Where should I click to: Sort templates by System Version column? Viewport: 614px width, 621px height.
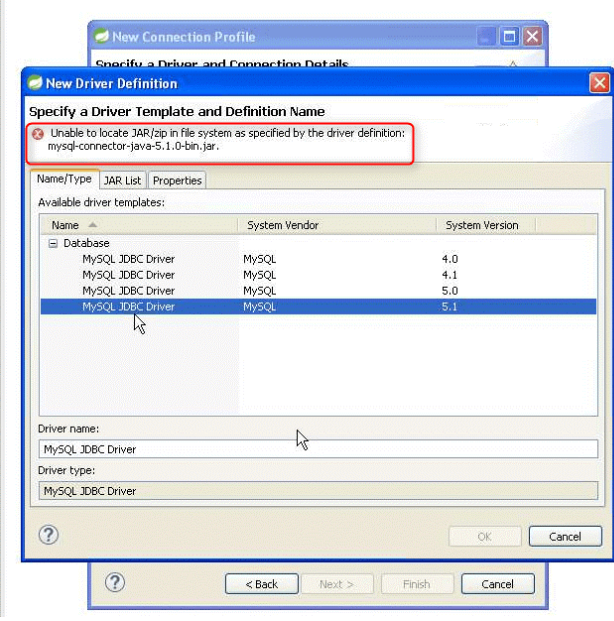point(486,225)
